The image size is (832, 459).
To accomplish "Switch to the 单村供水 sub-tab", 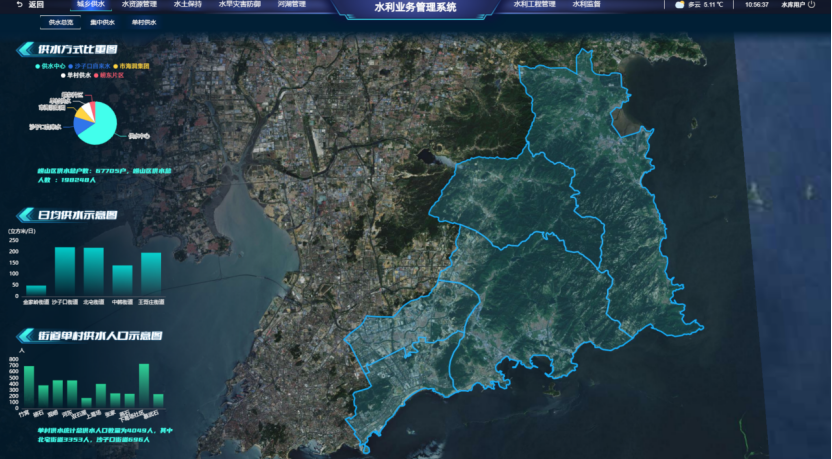I will click(144, 22).
